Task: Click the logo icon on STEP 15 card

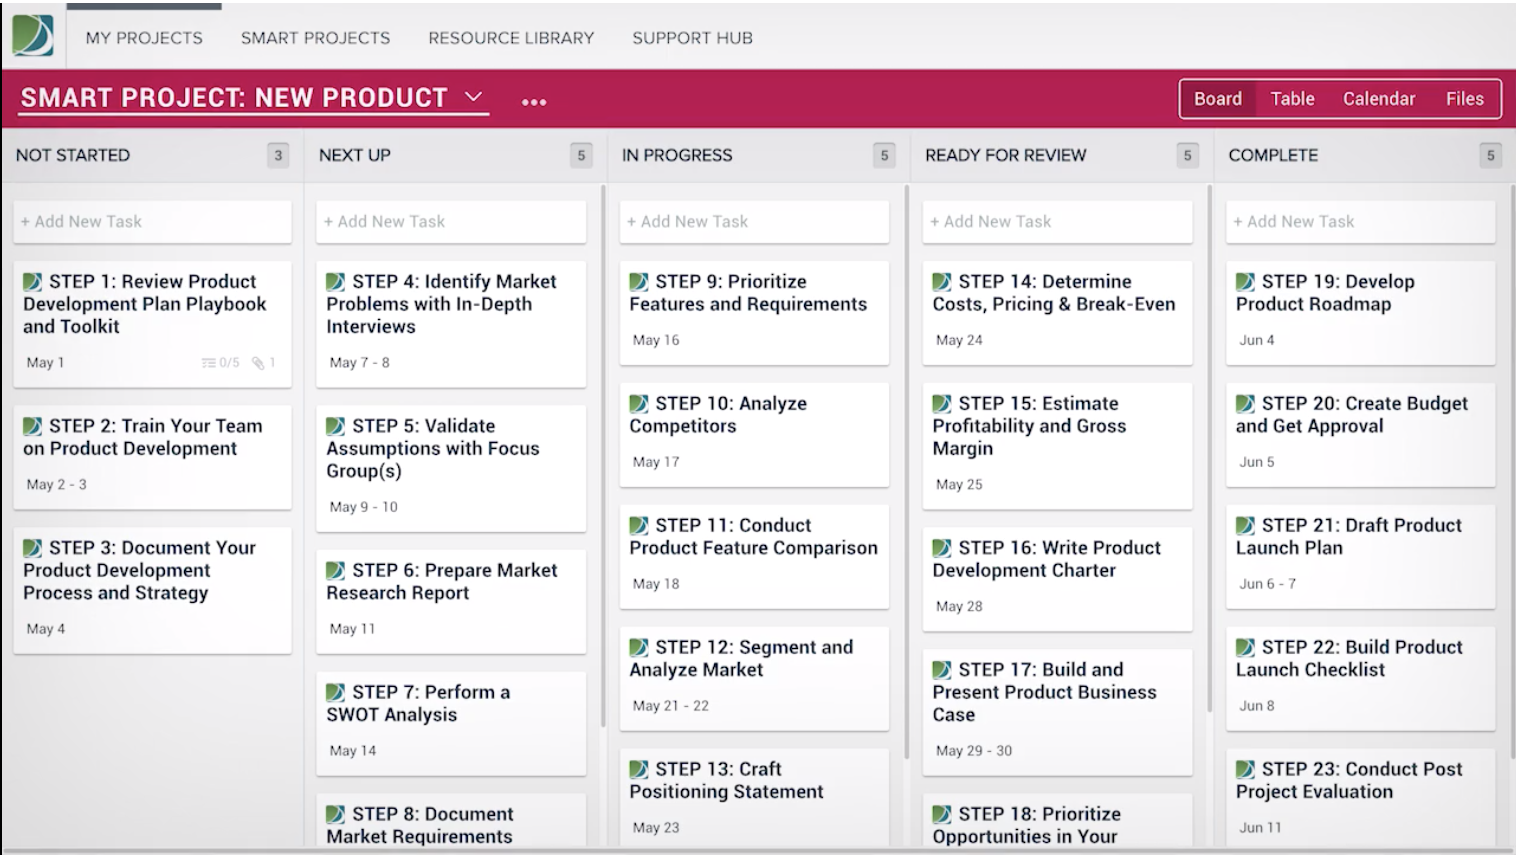Action: tap(942, 404)
